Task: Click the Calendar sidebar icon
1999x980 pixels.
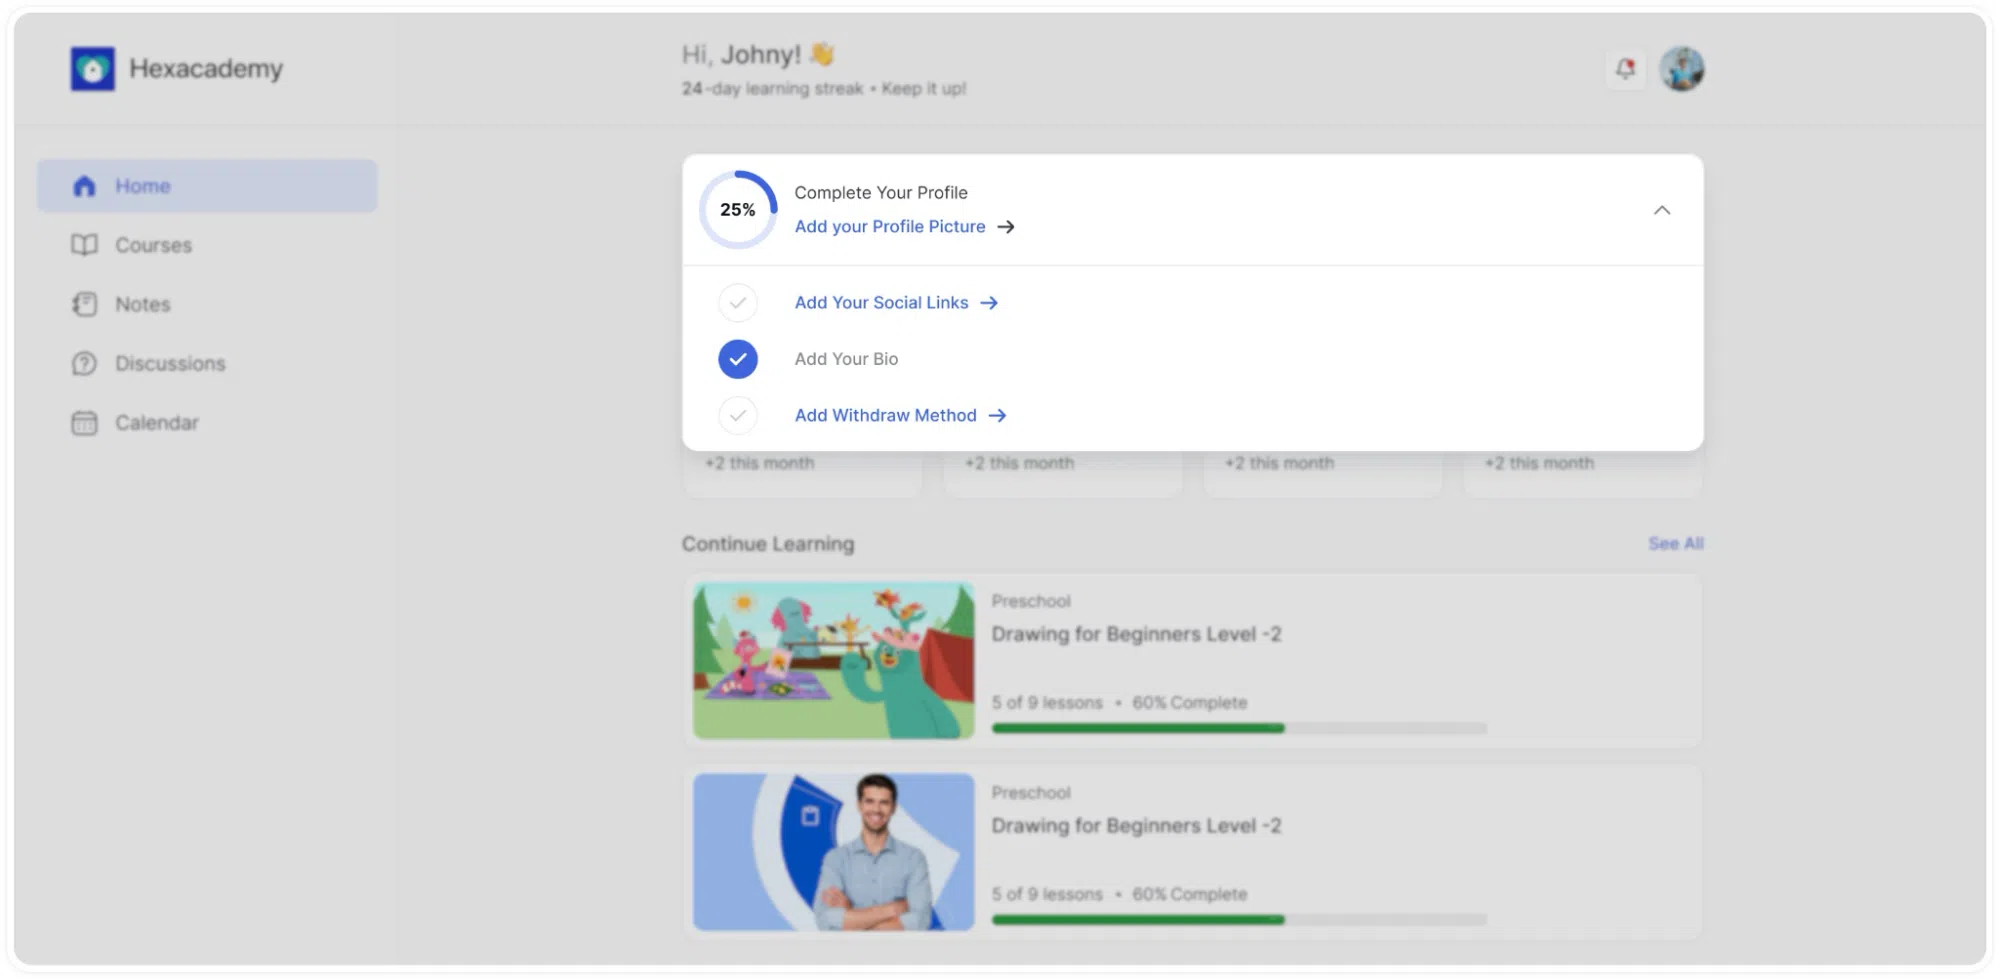Action: point(85,423)
